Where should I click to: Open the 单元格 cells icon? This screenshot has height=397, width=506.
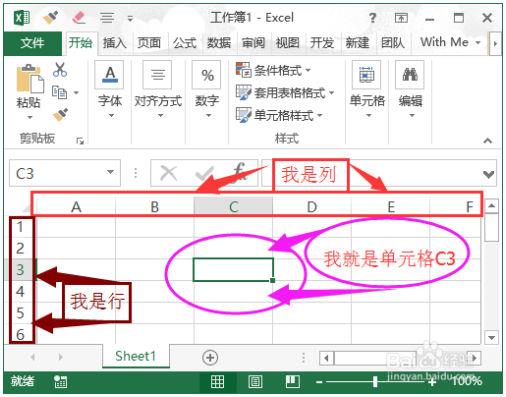[366, 75]
